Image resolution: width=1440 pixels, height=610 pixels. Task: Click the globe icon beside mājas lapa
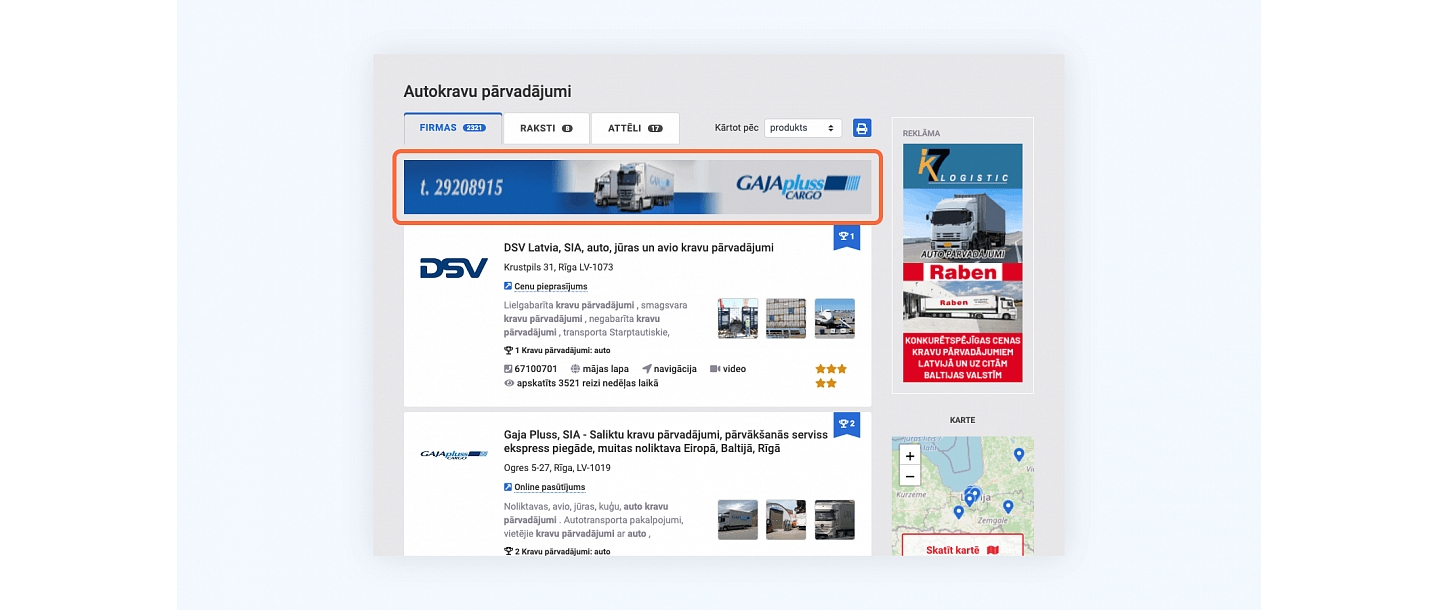click(575, 369)
